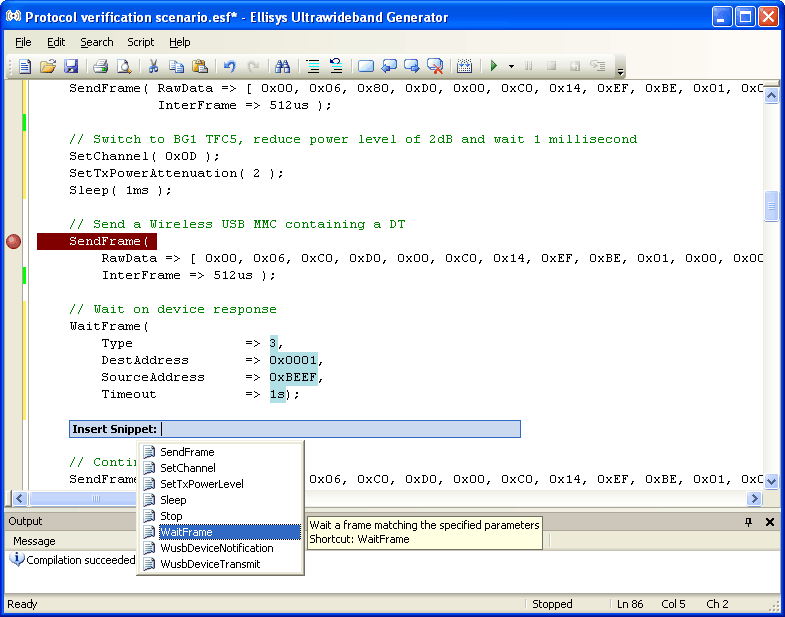Toggle the breakpoint at SendFrame line

pos(13,241)
